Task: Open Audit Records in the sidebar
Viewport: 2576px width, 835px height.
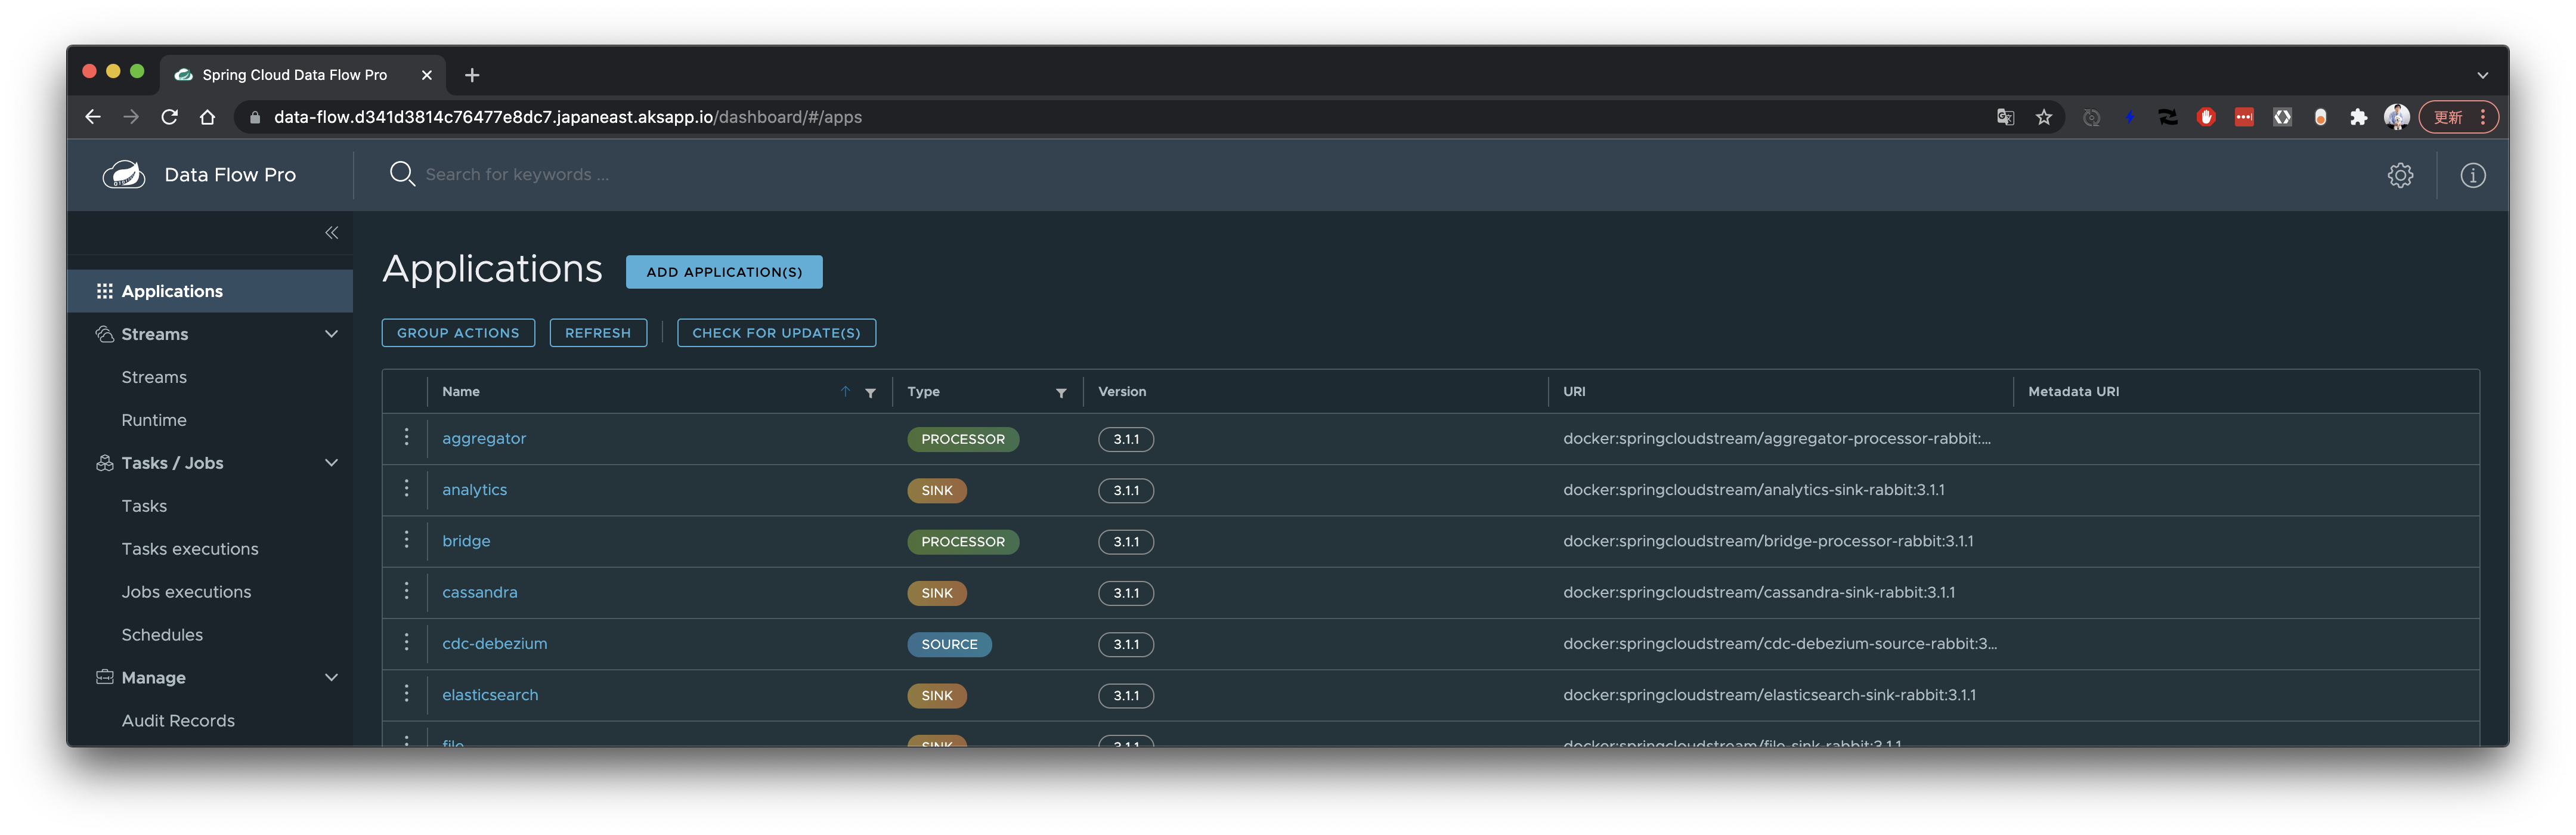Action: [x=178, y=721]
